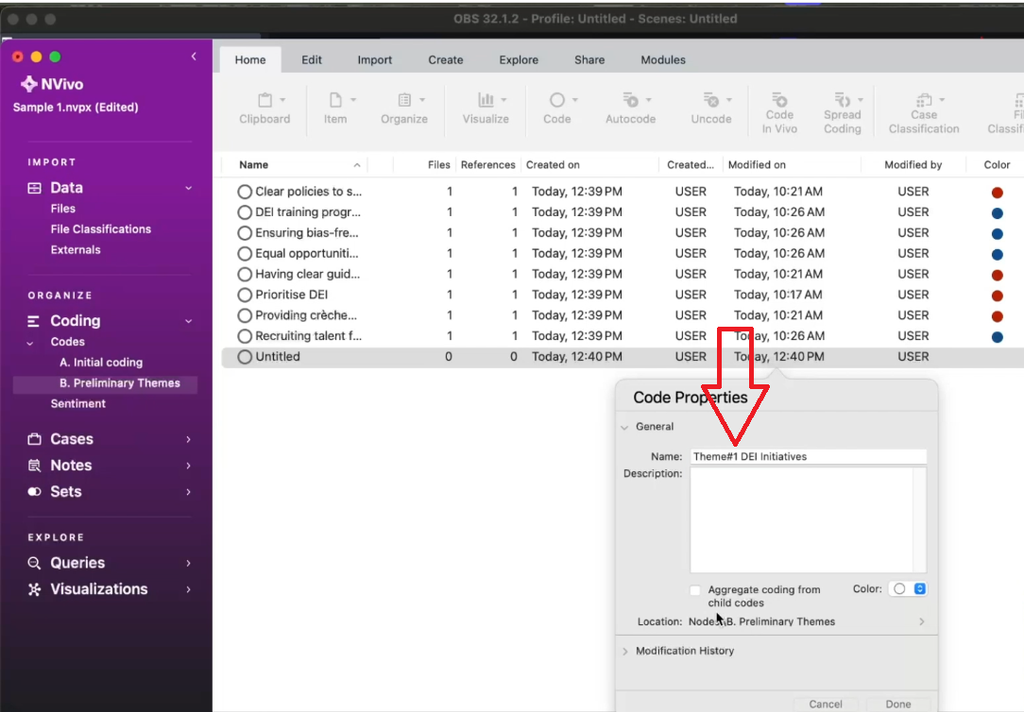The width and height of the screenshot is (1024, 712).
Task: Click the Cancel button
Action: tap(825, 704)
